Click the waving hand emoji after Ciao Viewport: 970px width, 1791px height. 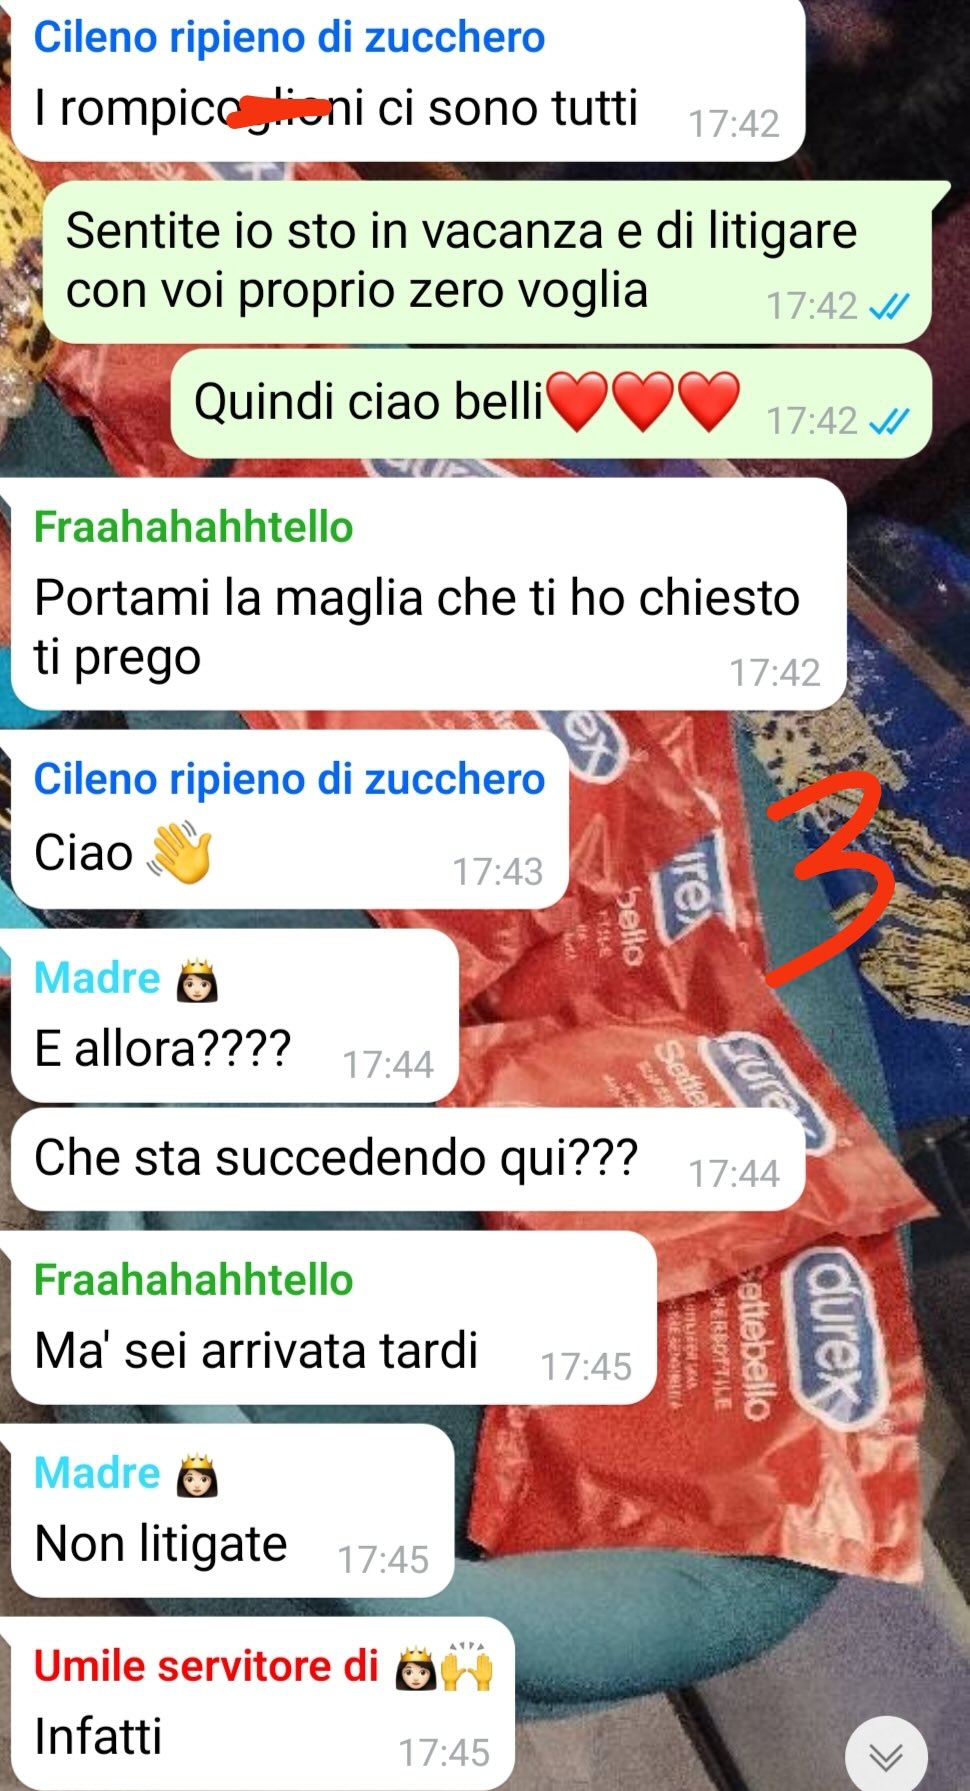tap(180, 853)
